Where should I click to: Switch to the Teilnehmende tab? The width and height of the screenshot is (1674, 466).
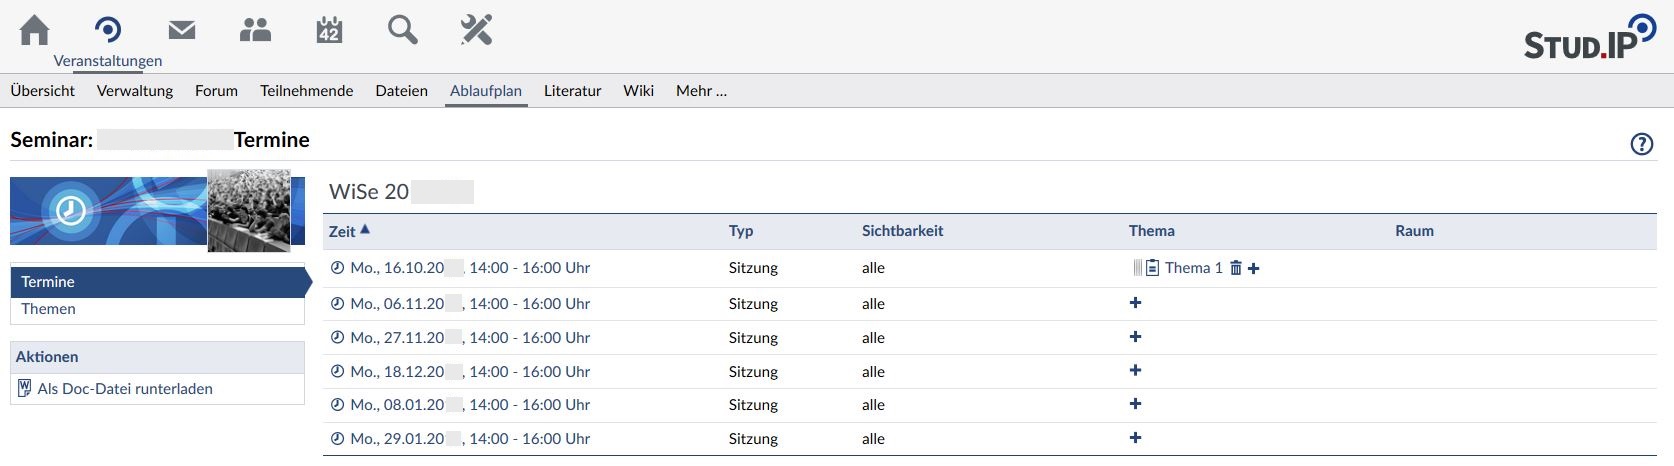pos(306,91)
